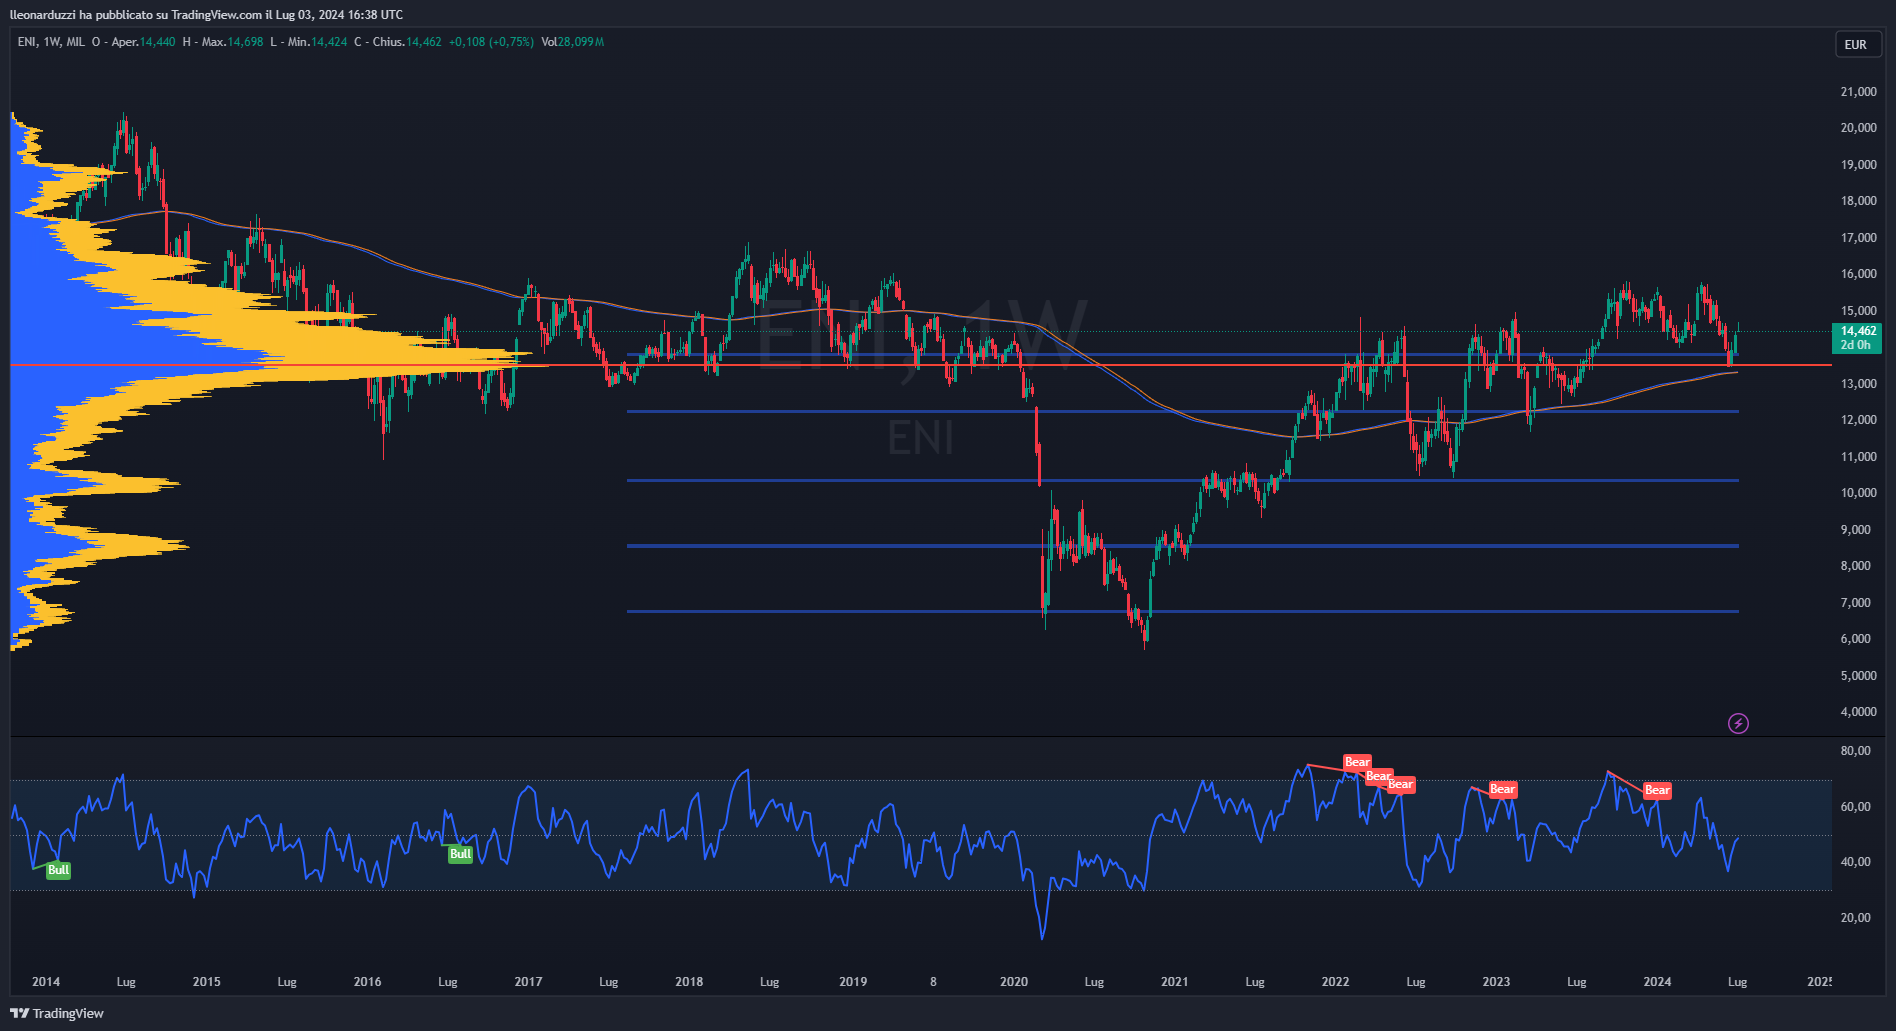The height and width of the screenshot is (1031, 1896).
Task: Click the Min value 14,424 in header
Action: tap(330, 42)
